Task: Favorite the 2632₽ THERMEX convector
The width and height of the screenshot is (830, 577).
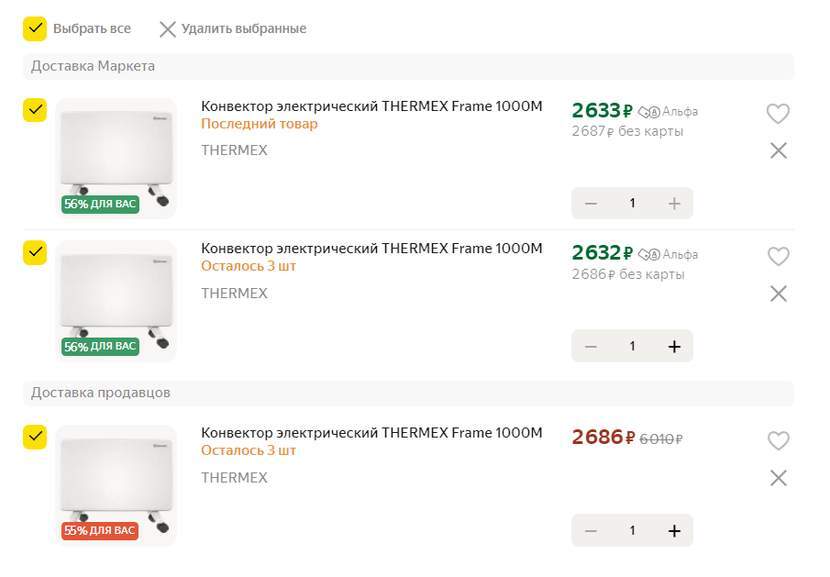Action: click(x=778, y=256)
